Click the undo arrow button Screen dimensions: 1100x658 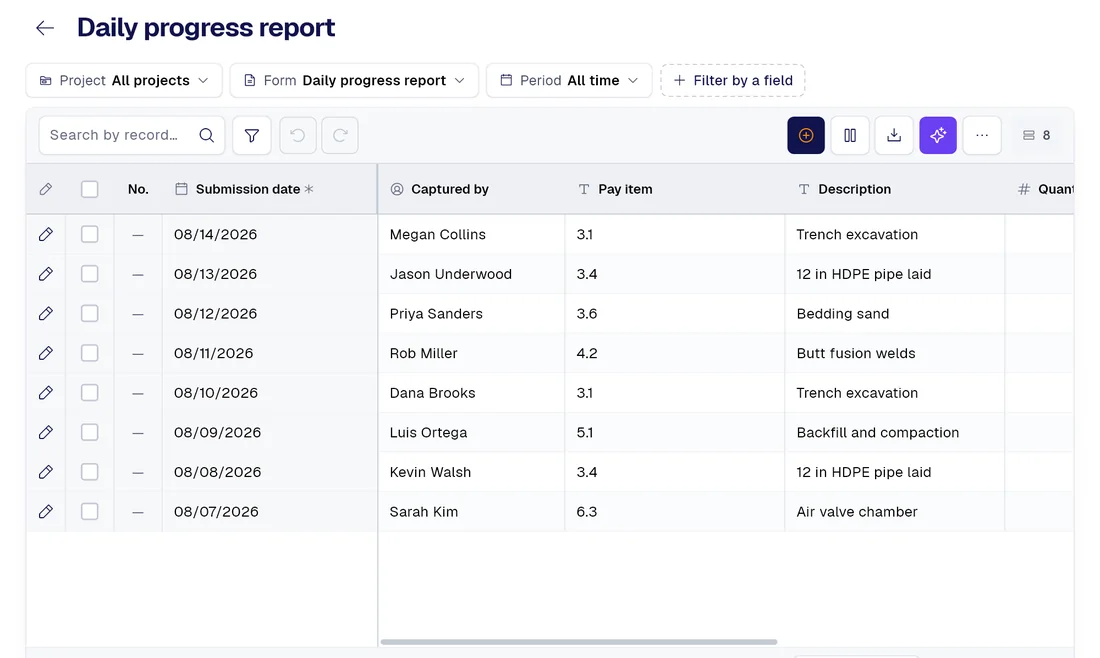[x=297, y=135]
